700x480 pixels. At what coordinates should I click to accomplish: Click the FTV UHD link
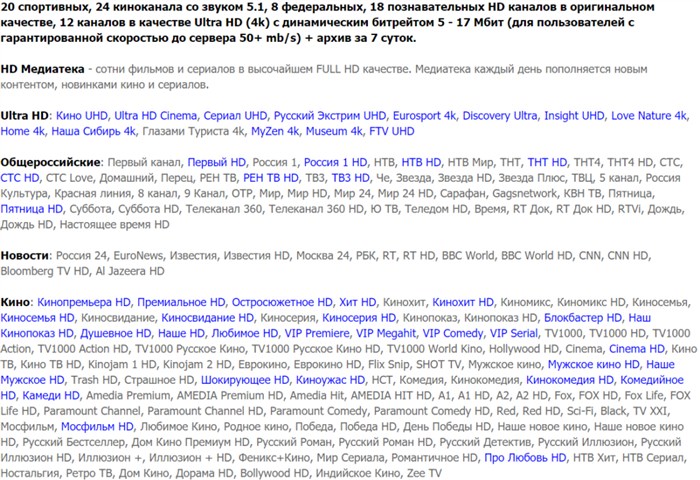pyautogui.click(x=392, y=131)
